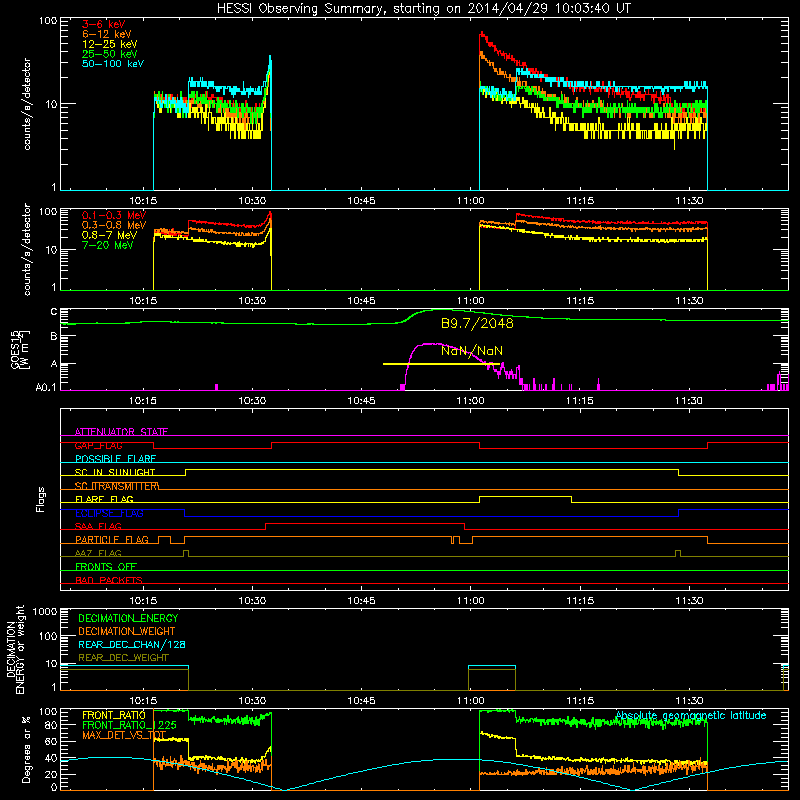Select the magenta 'ATTENUATOR_STATE' flag label
Image resolution: width=800 pixels, height=800 pixels.
click(121, 432)
